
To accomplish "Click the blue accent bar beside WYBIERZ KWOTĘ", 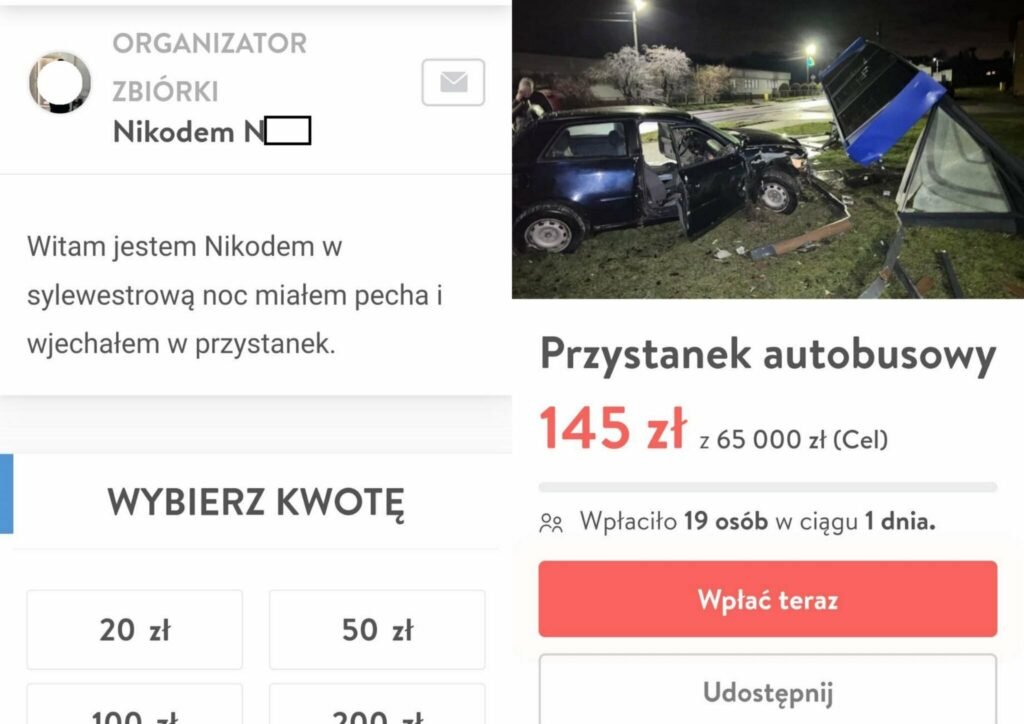I will coord(7,494).
